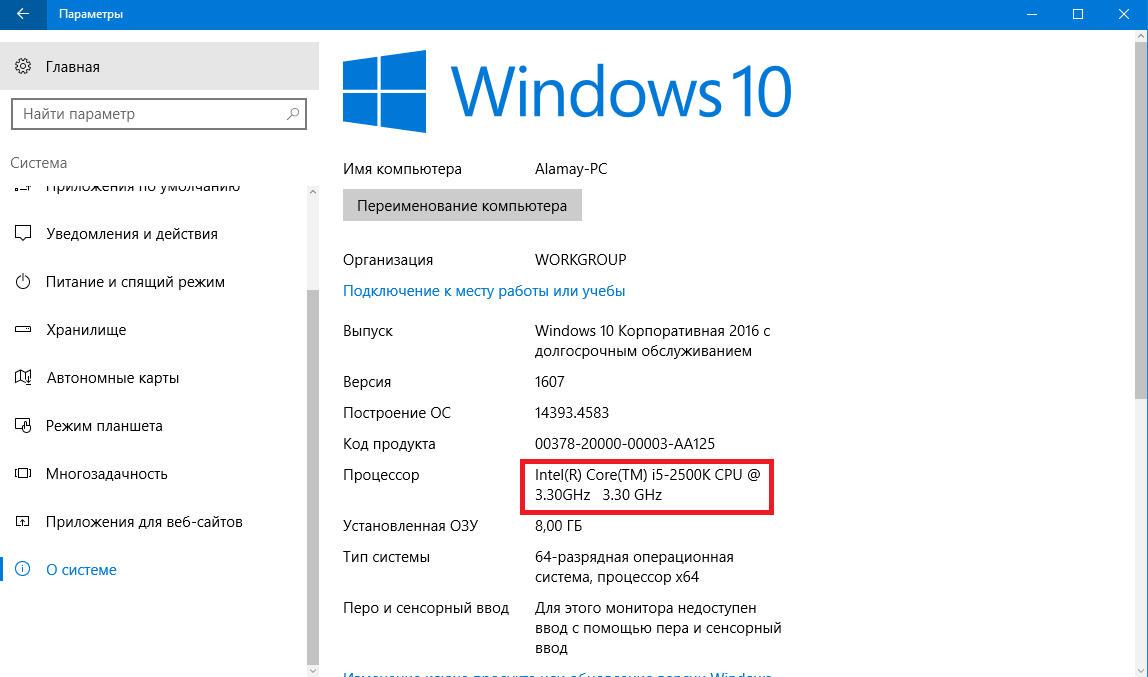This screenshot has width=1148, height=677.
Task: Click the gear icon beside Главная
Action: pyautogui.click(x=23, y=67)
